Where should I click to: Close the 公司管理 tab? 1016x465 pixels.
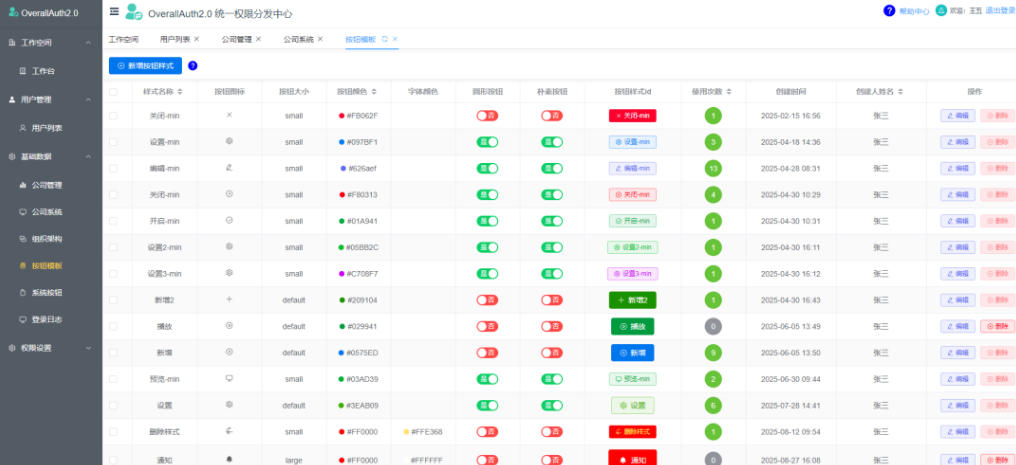click(259, 39)
